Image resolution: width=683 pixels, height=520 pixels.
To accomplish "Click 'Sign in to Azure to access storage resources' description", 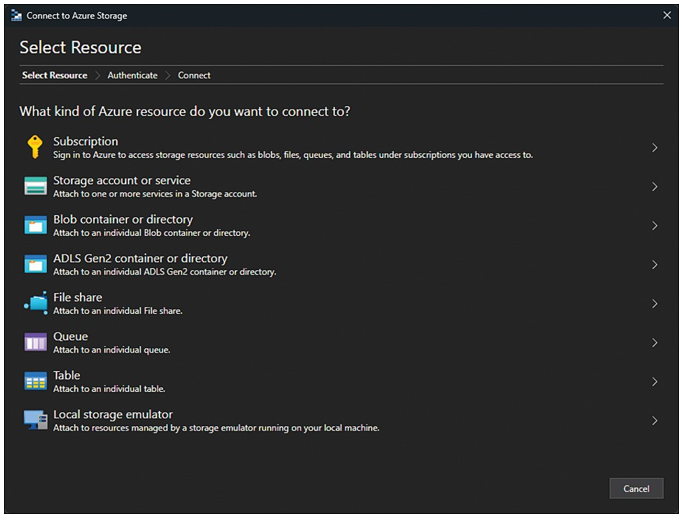I will coord(293,155).
